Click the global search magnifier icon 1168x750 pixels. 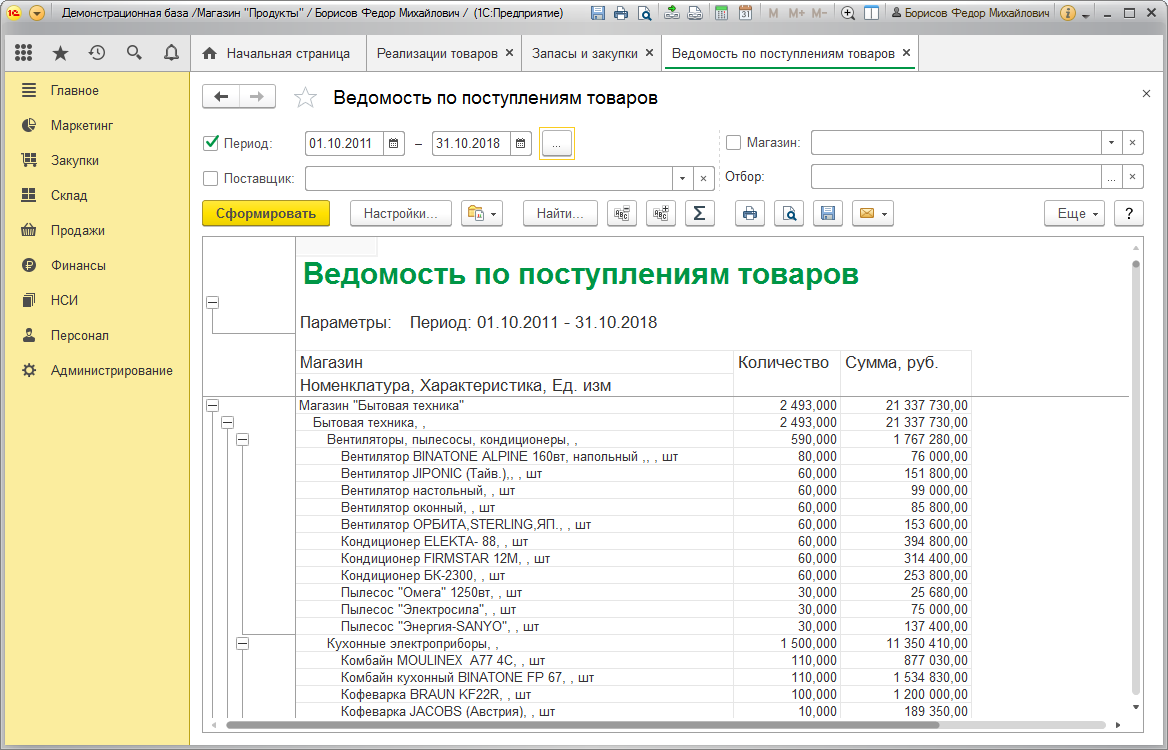click(x=134, y=53)
